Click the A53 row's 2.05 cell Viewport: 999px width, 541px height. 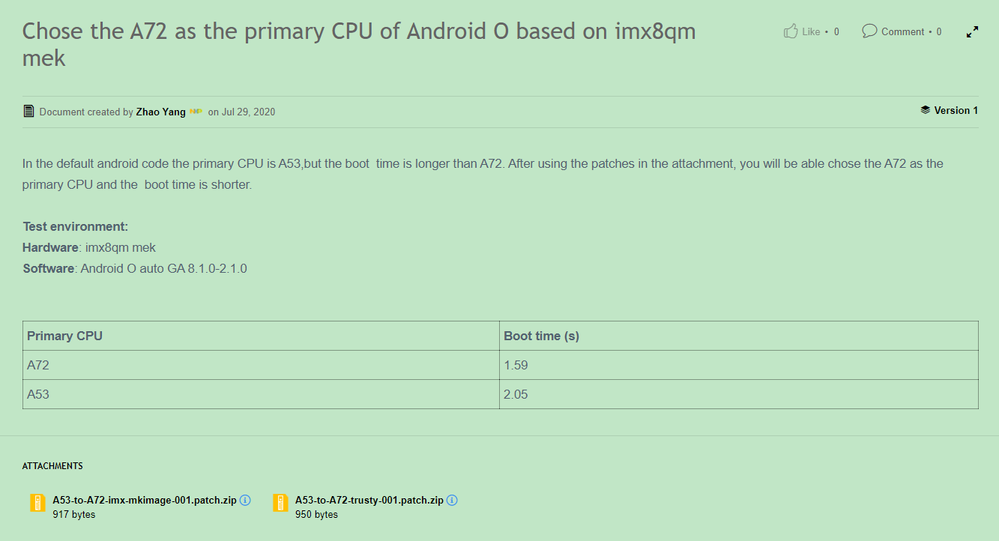coord(517,395)
